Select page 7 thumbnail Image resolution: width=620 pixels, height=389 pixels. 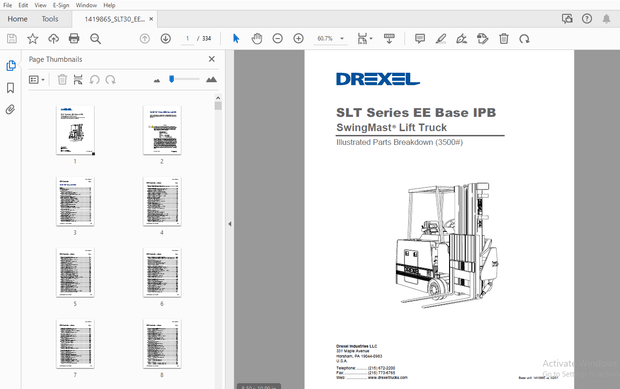(75, 344)
